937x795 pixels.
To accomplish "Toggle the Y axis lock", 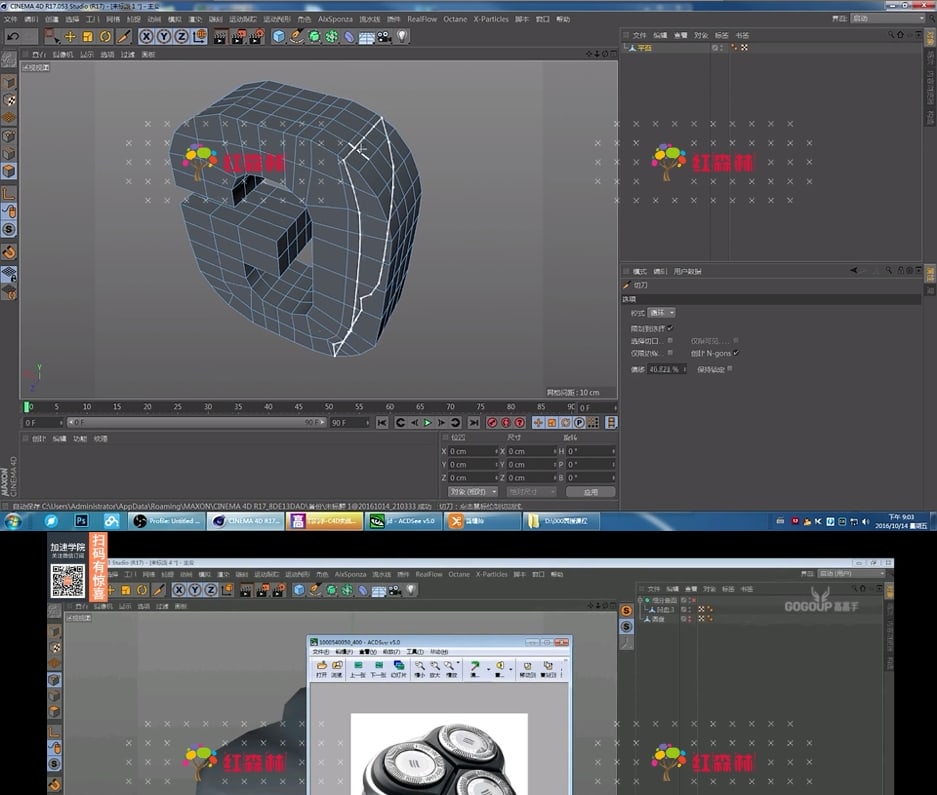I will pos(164,37).
